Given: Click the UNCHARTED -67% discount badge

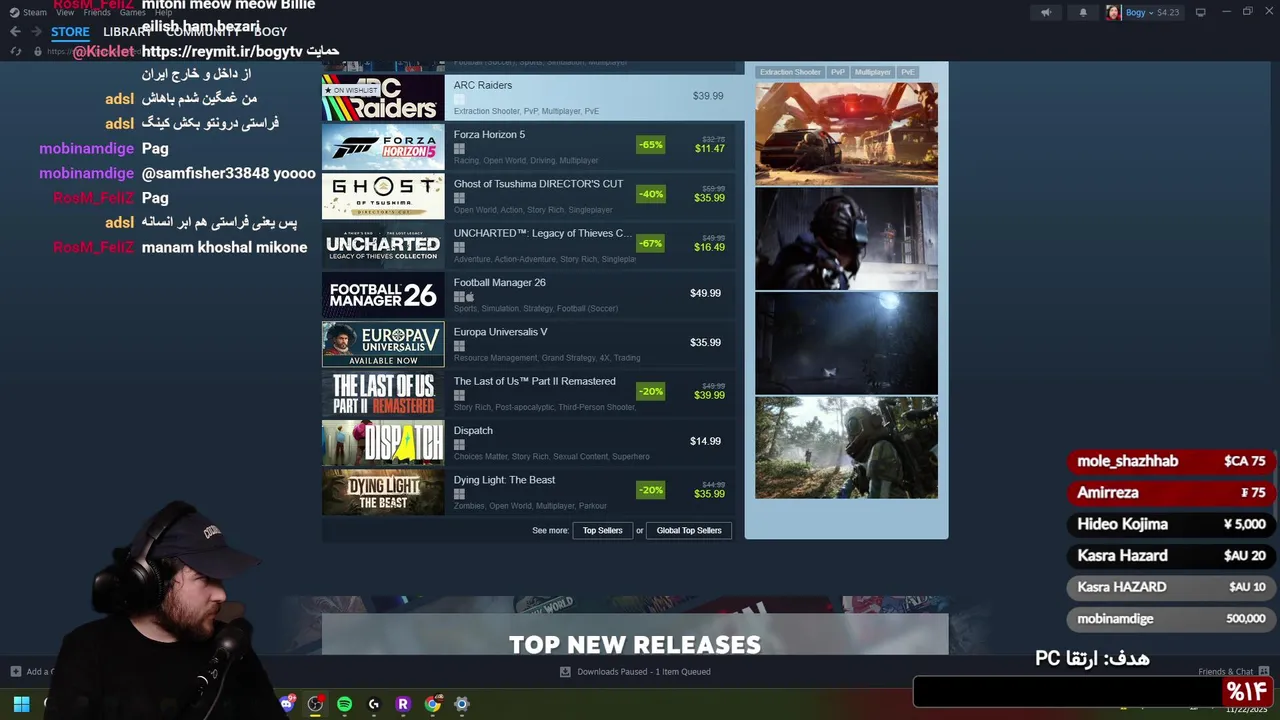Looking at the screenshot, I should (x=651, y=244).
